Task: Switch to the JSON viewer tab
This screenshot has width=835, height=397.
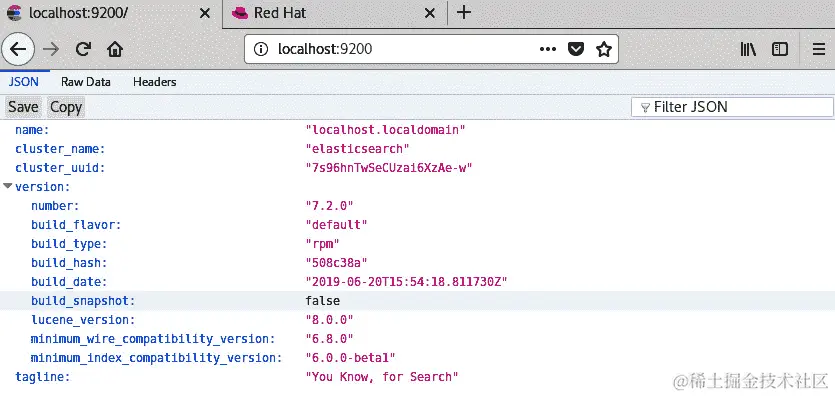Action: coord(23,82)
